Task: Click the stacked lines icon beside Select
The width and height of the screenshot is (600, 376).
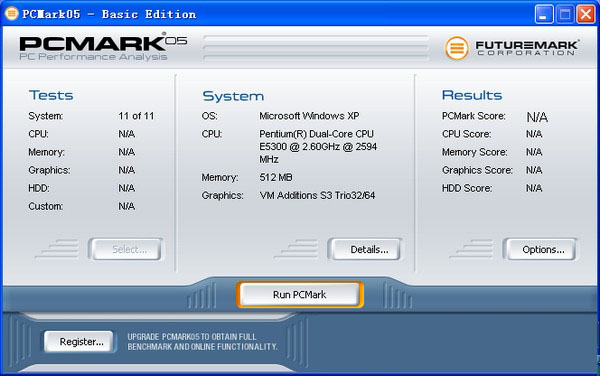Action: pyautogui.click(x=57, y=249)
